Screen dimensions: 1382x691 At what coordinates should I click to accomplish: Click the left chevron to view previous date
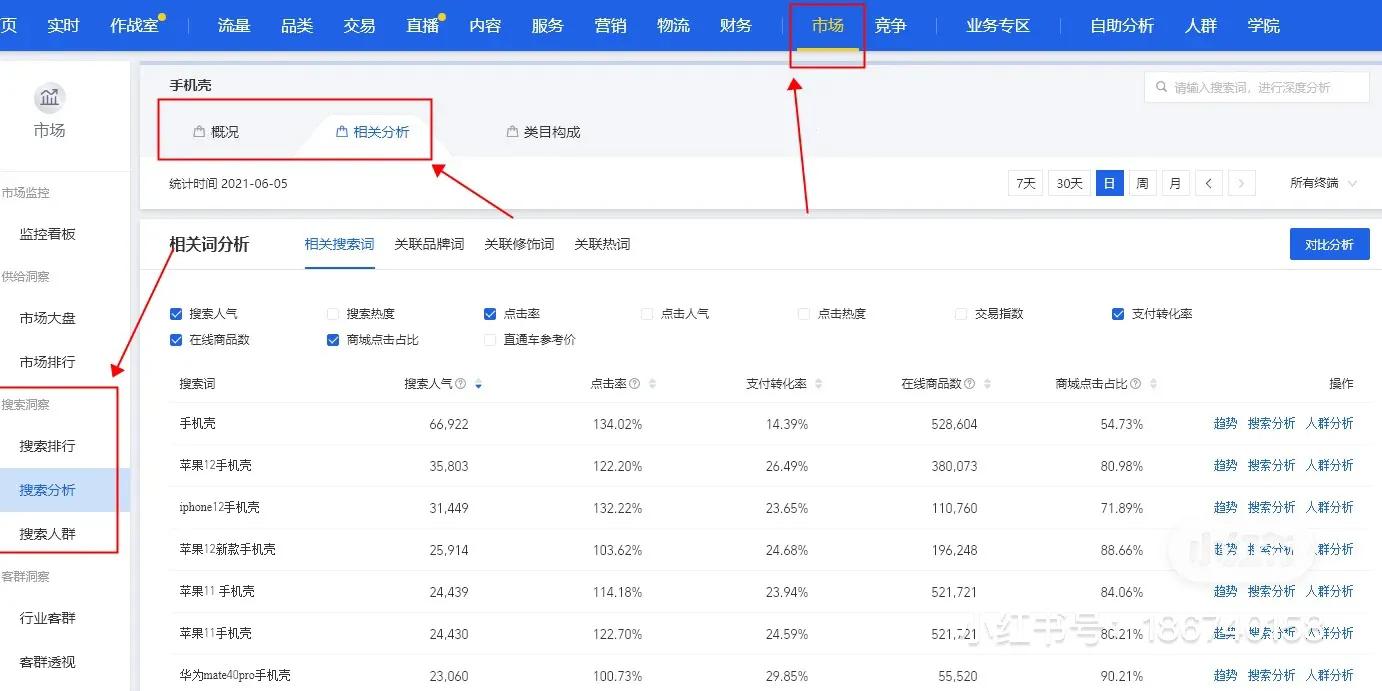[1210, 183]
